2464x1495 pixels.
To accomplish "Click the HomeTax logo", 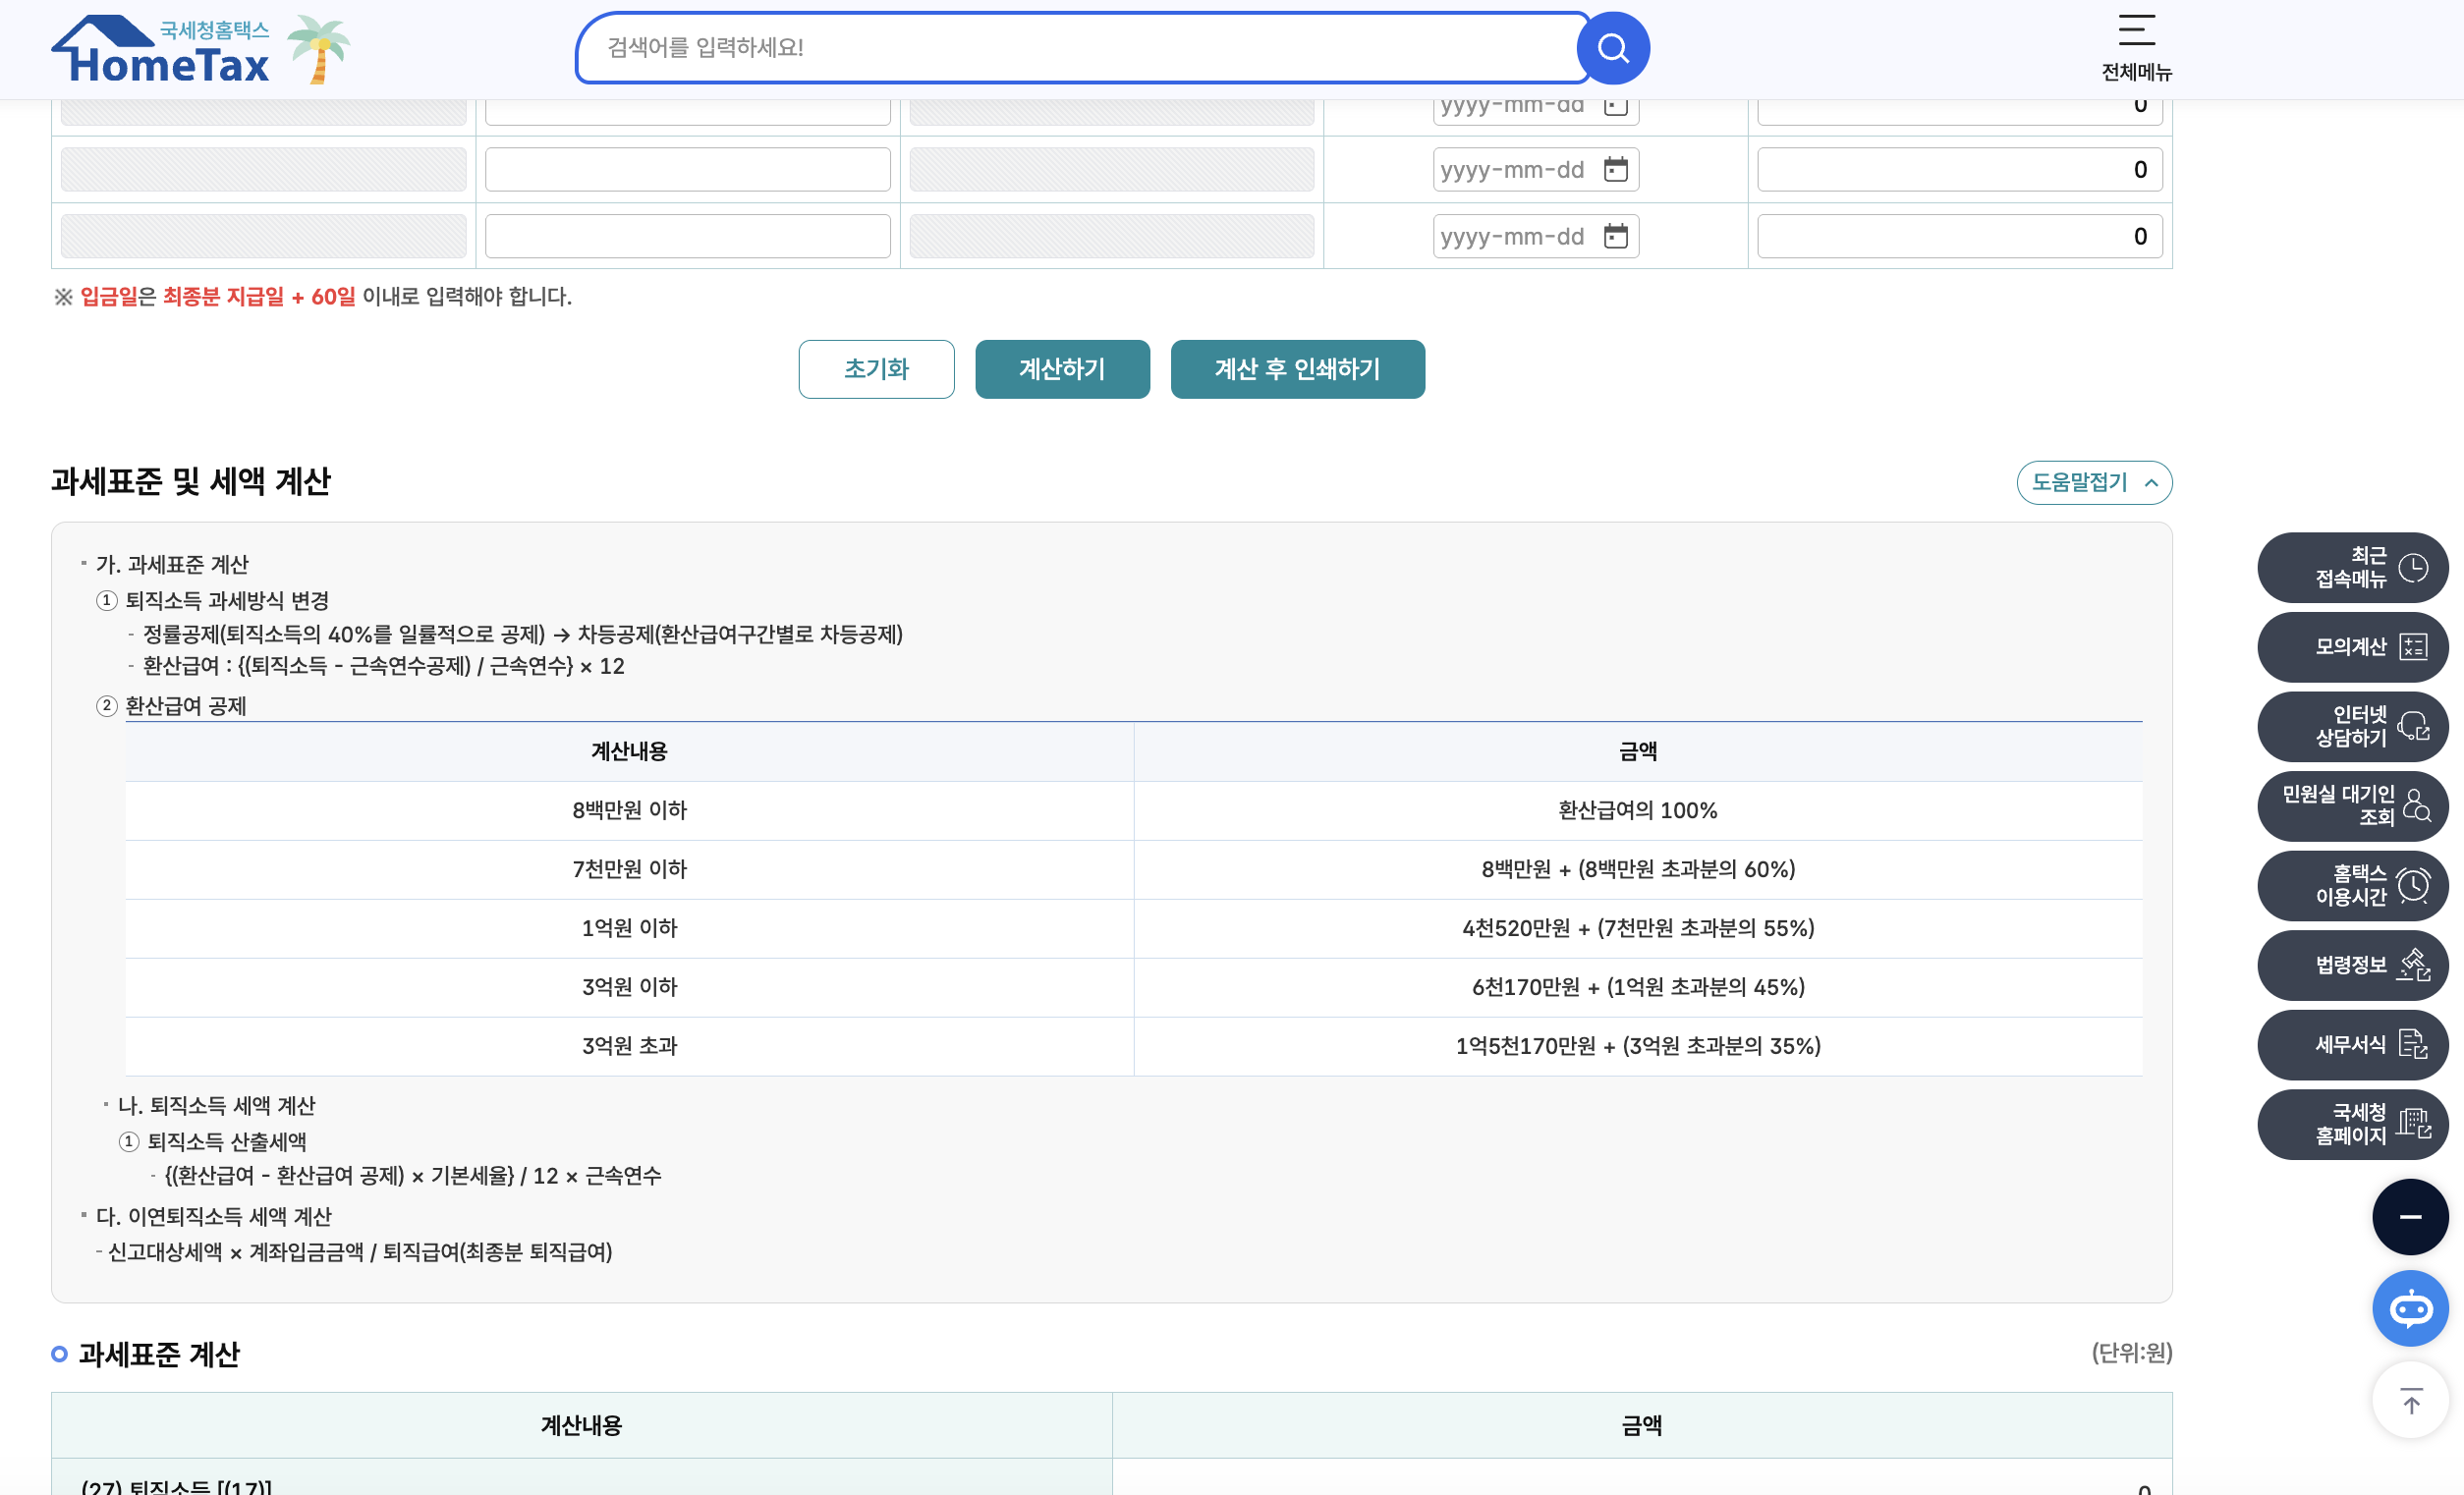I will coord(161,49).
